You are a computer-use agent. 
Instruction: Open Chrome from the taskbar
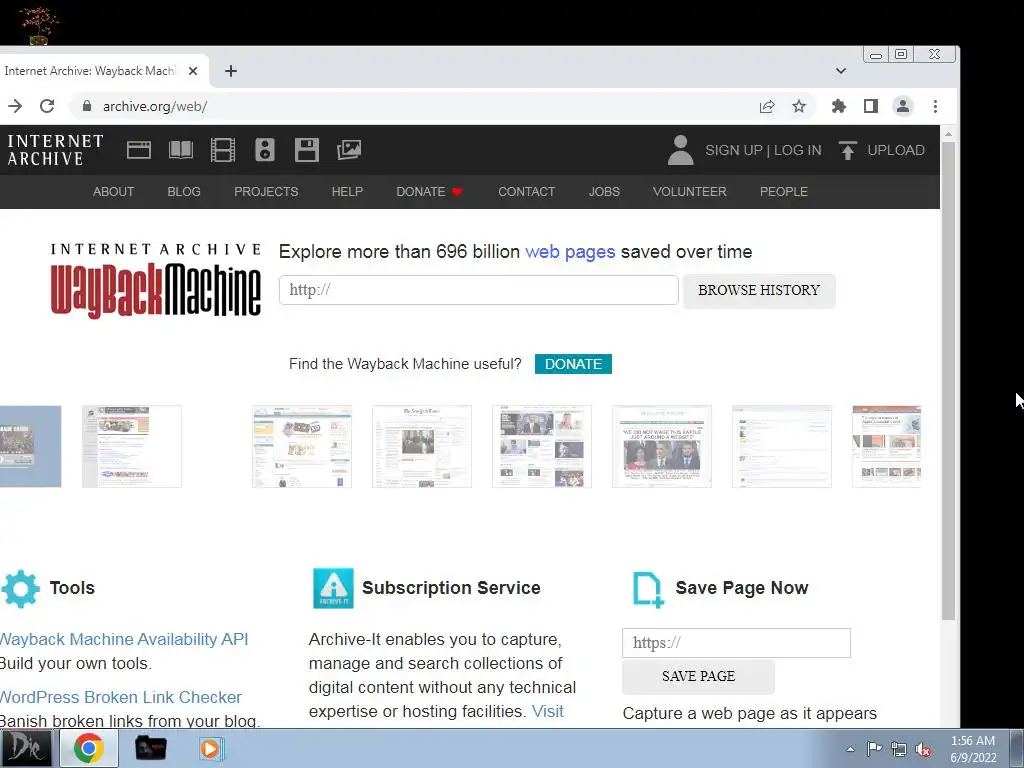[89, 748]
